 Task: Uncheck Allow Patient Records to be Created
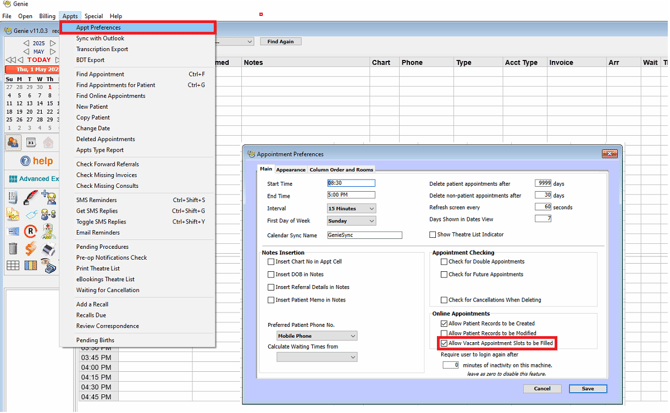[x=444, y=324]
